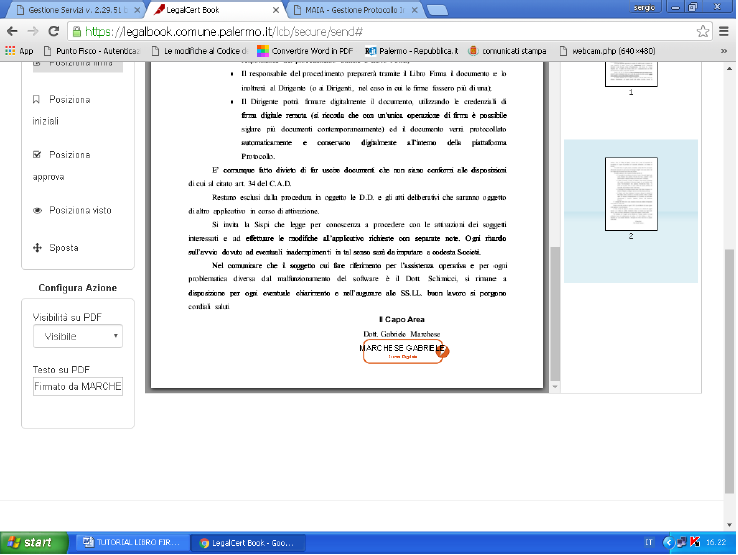738x555 pixels.
Task: Click the Sposta label
Action: pyautogui.click(x=64, y=248)
